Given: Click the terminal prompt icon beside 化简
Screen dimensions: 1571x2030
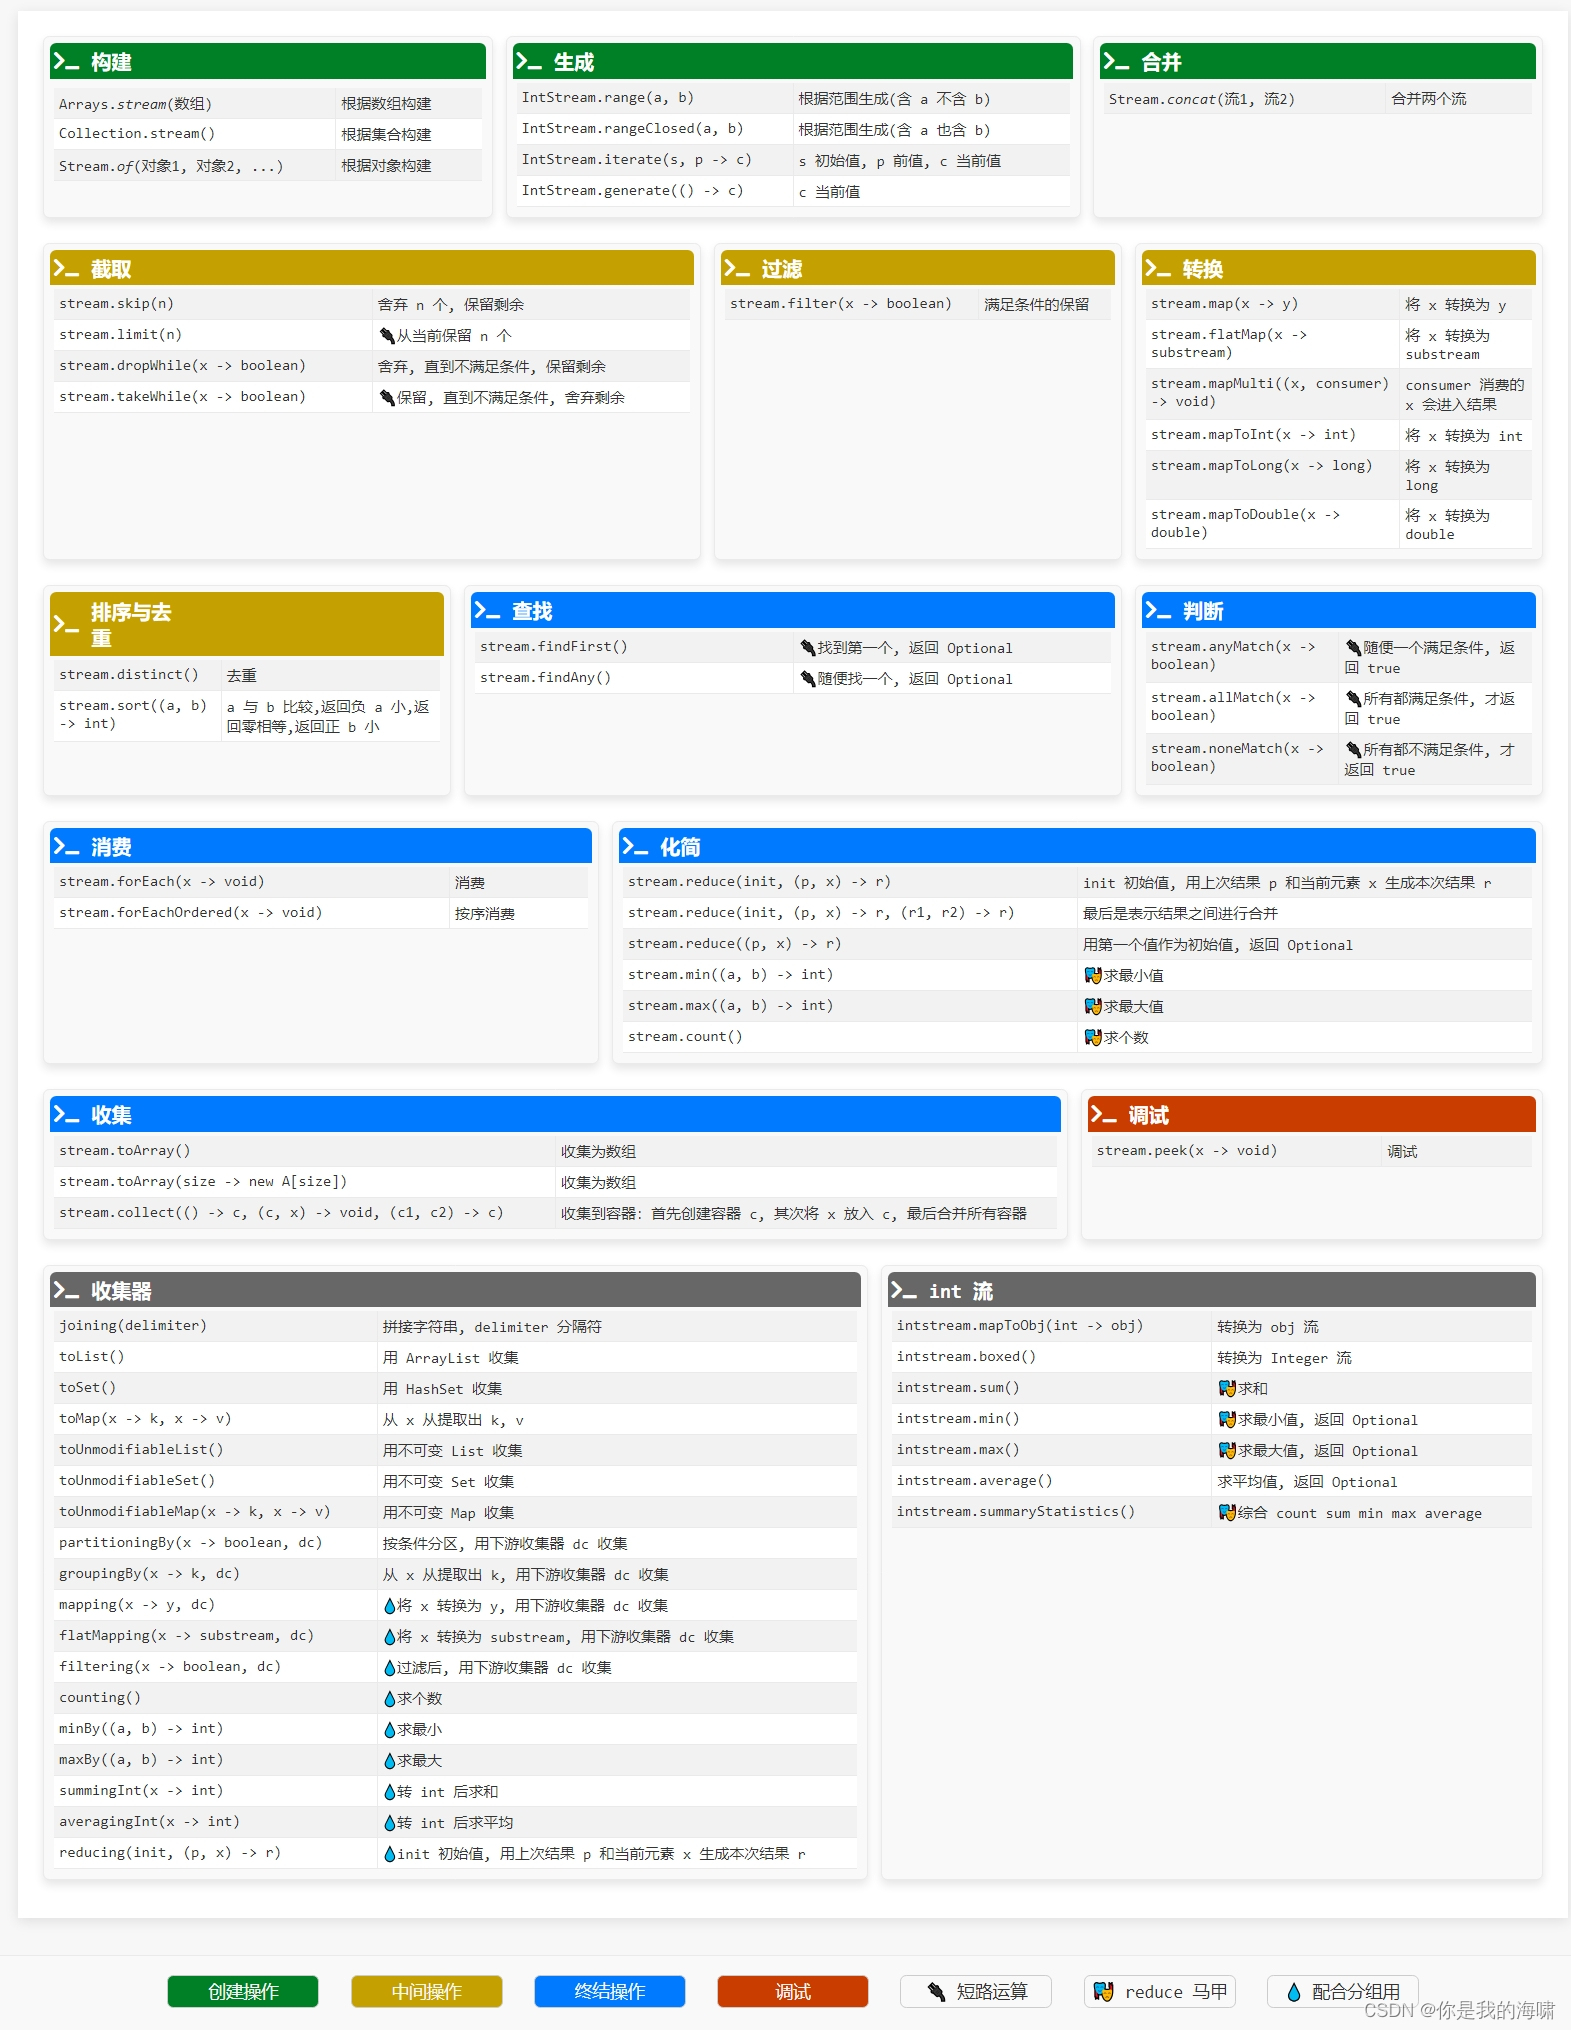Looking at the screenshot, I should click(x=635, y=847).
